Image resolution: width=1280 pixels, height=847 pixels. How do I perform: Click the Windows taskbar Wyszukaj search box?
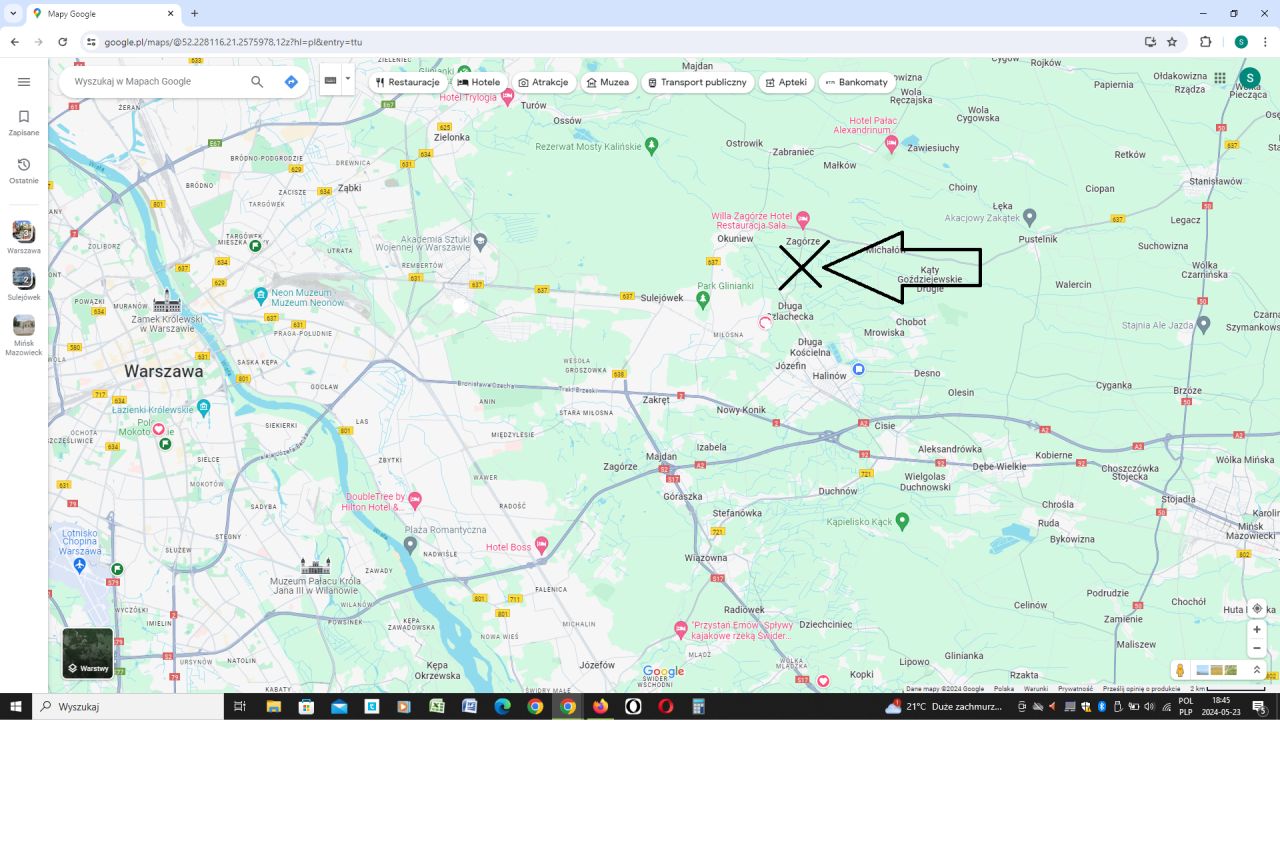[x=128, y=706]
